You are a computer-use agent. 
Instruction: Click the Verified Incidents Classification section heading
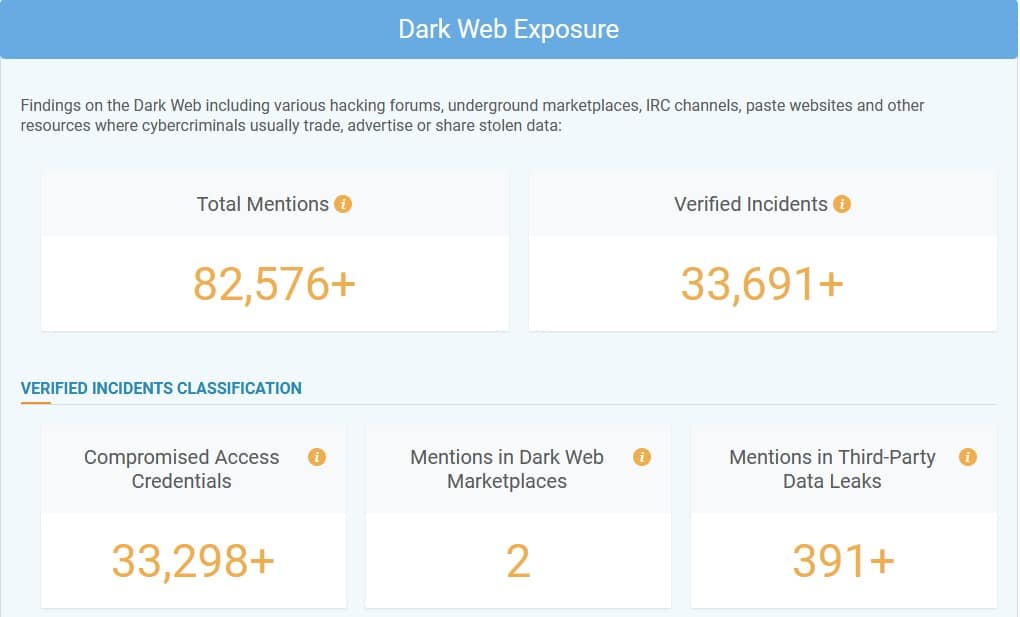pos(161,388)
